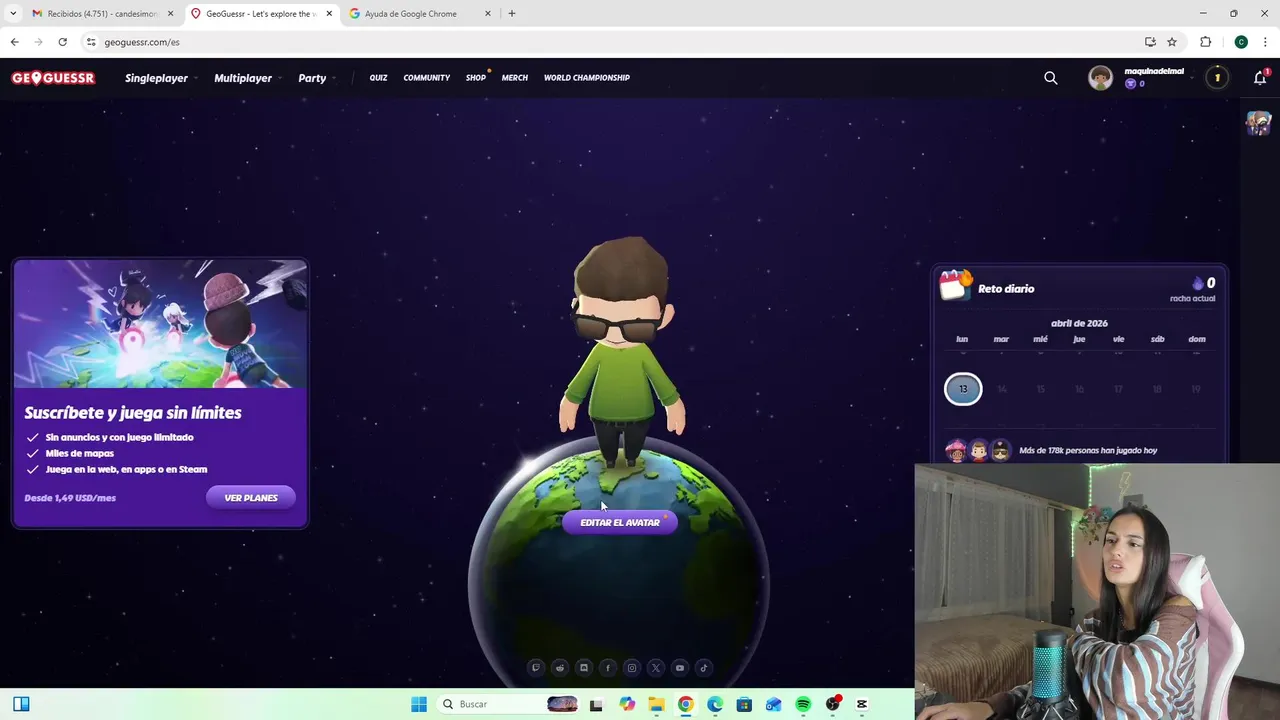Click the calendar icon beside Reto diario
The width and height of the screenshot is (1280, 720).
(x=955, y=285)
